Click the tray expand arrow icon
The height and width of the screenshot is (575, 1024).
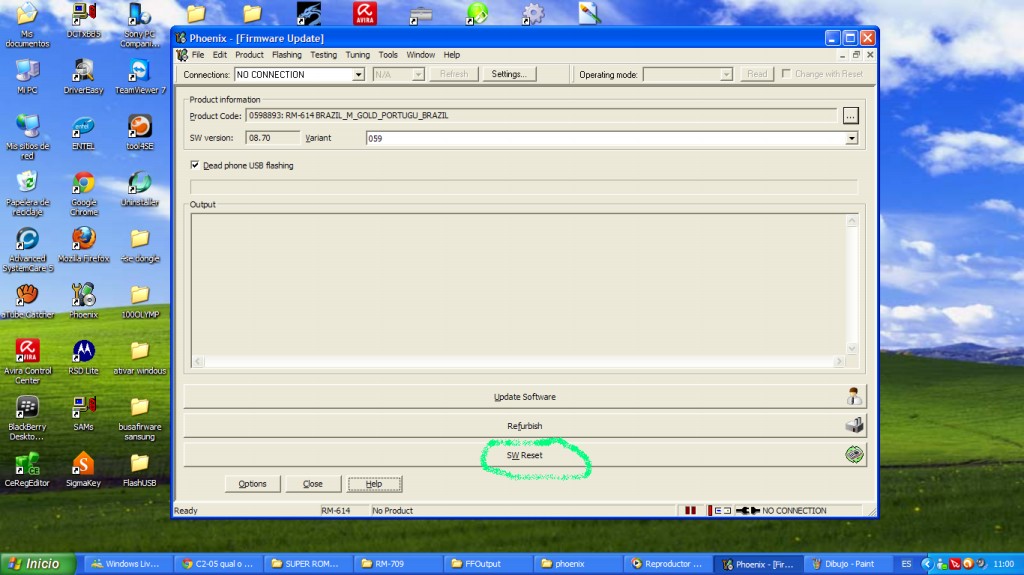pyautogui.click(x=926, y=563)
